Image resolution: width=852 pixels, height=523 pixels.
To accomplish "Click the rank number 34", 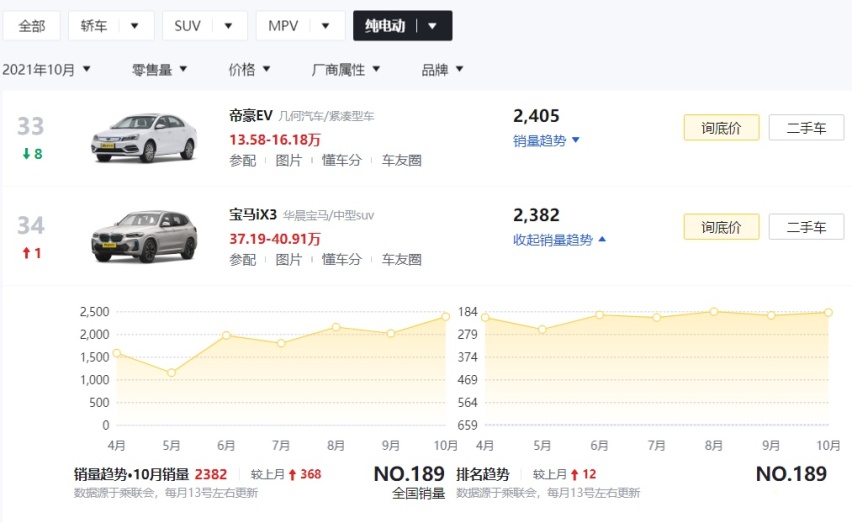I will pyautogui.click(x=30, y=225).
